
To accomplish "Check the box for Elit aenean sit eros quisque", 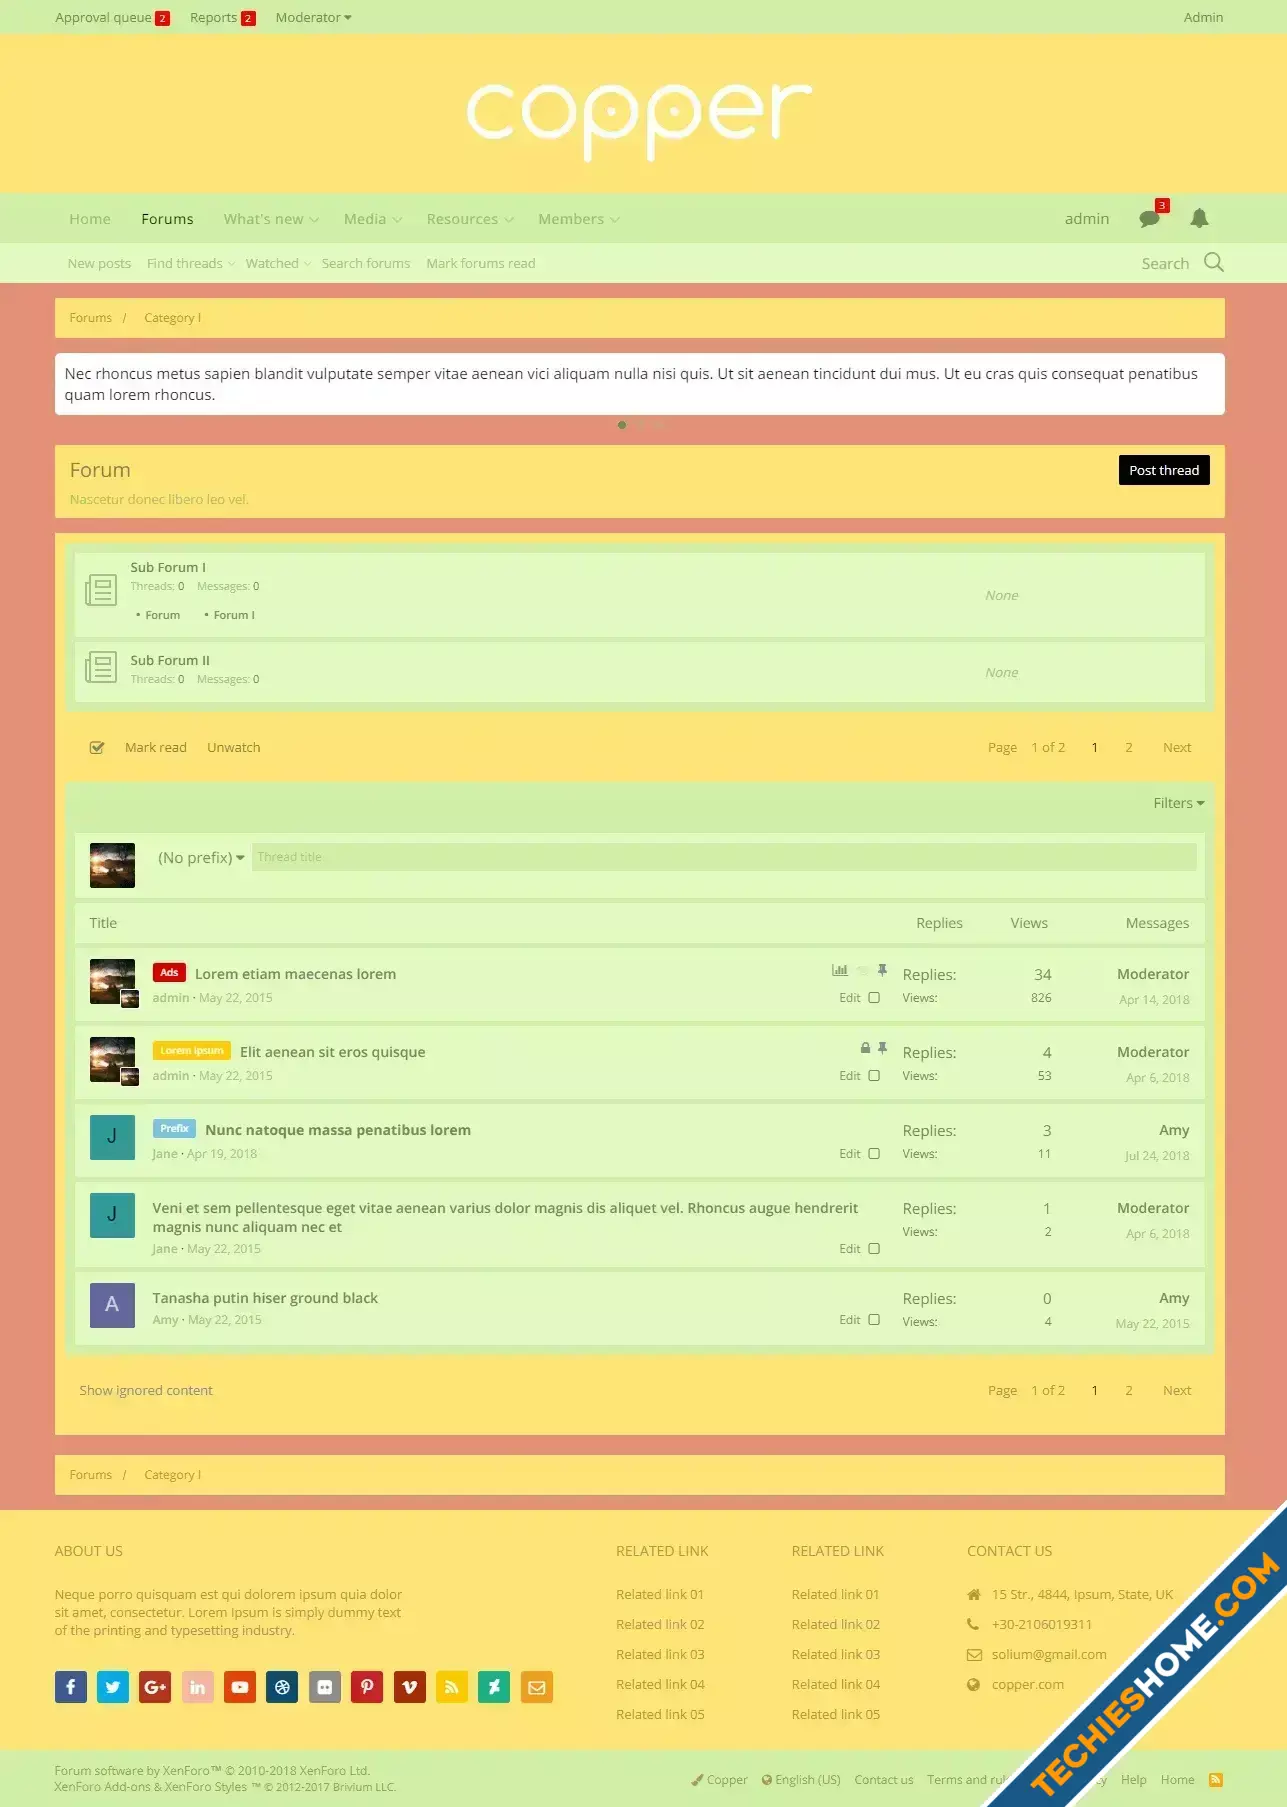I will click(874, 1075).
